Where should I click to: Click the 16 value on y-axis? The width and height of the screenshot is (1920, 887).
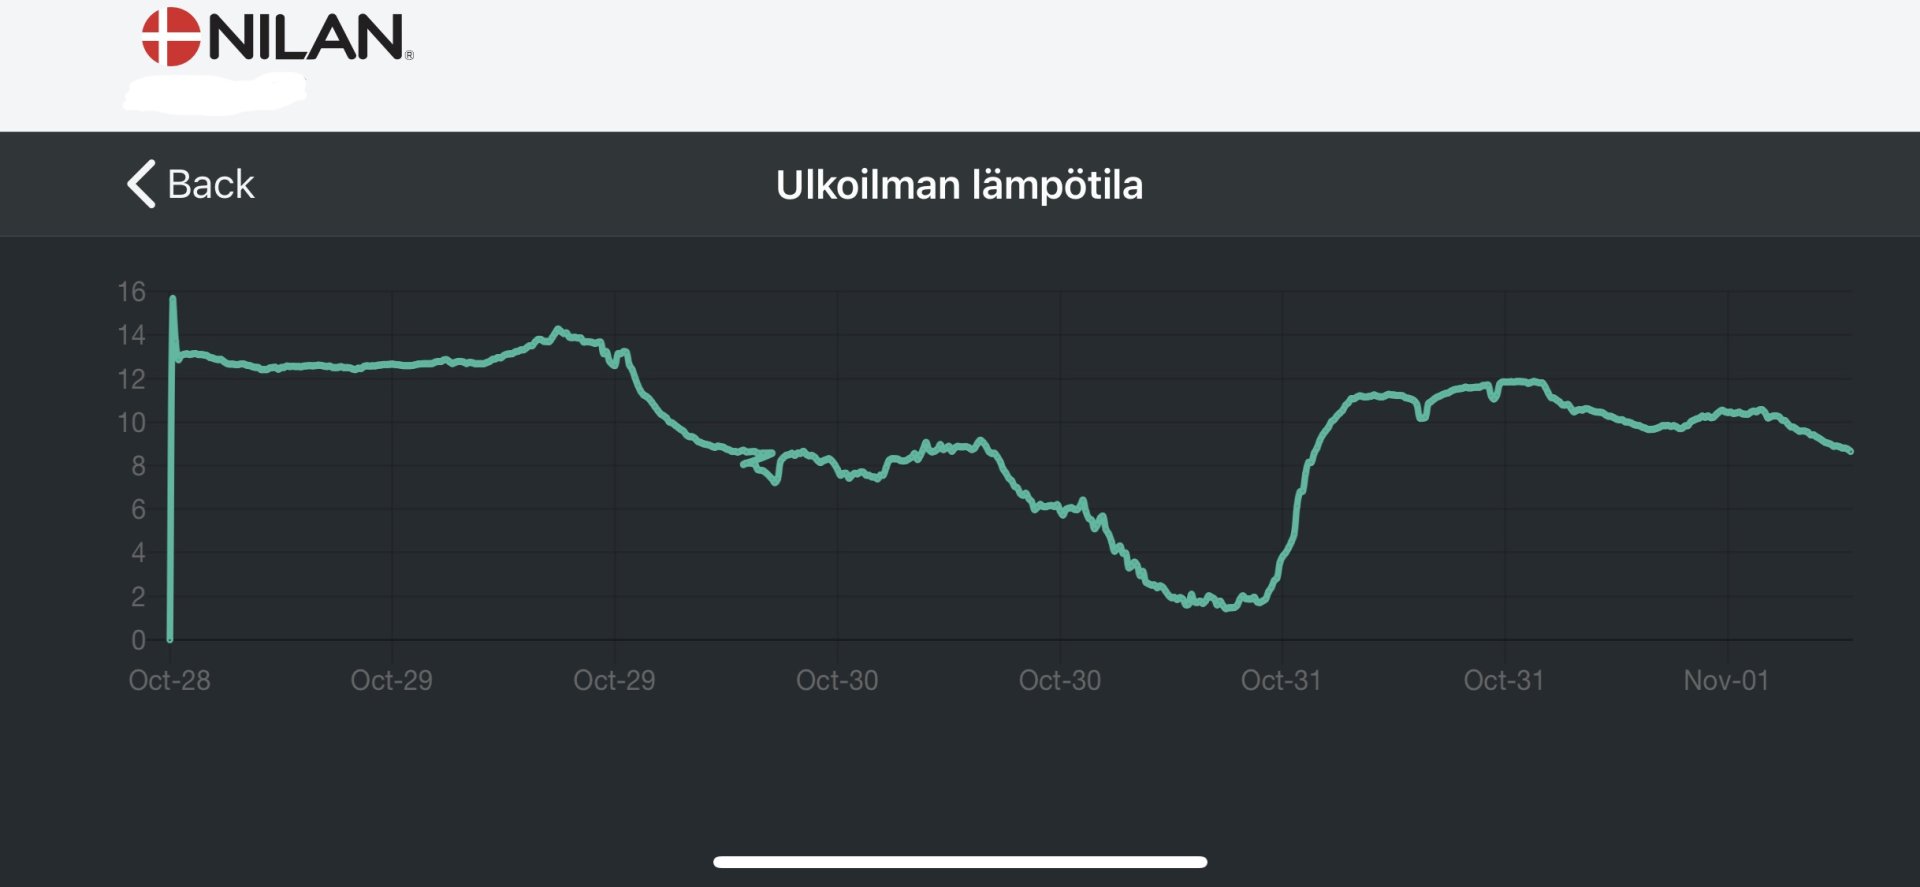(x=131, y=292)
